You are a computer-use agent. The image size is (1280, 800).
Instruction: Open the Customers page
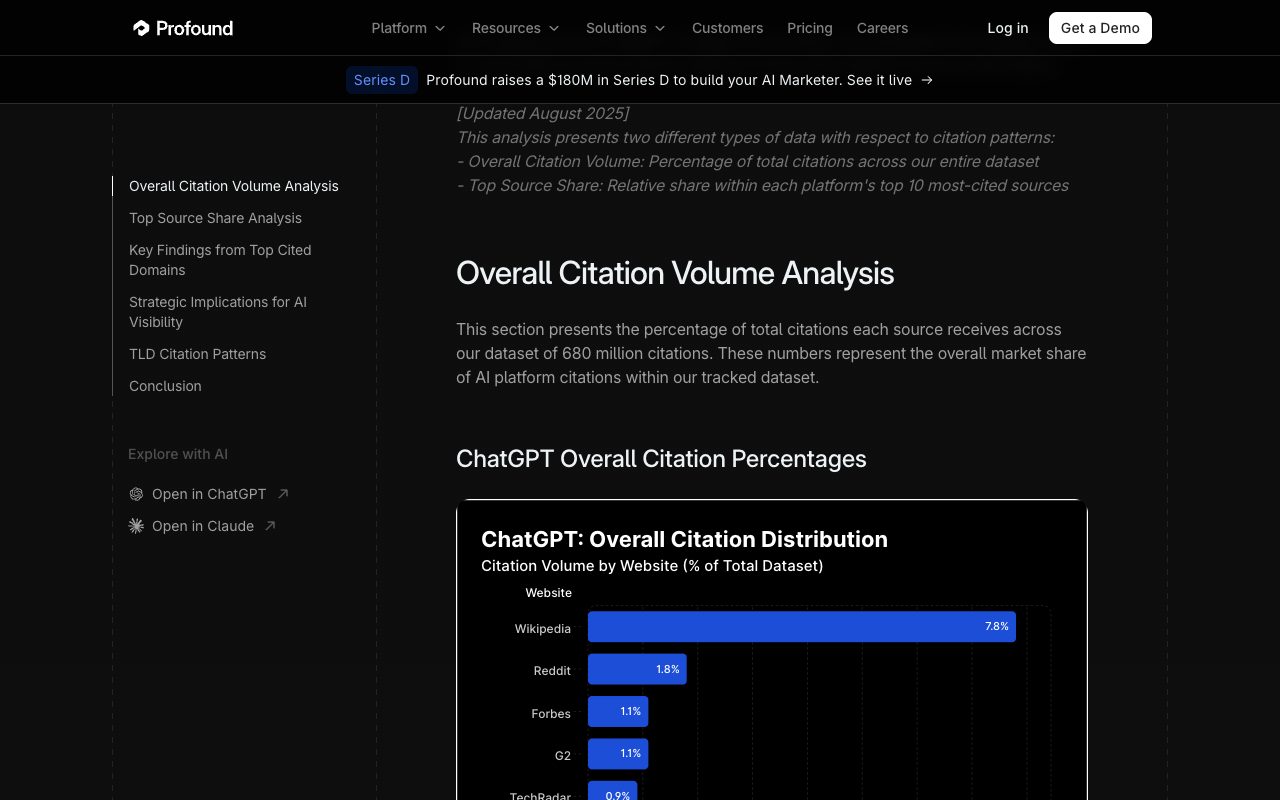click(x=727, y=28)
